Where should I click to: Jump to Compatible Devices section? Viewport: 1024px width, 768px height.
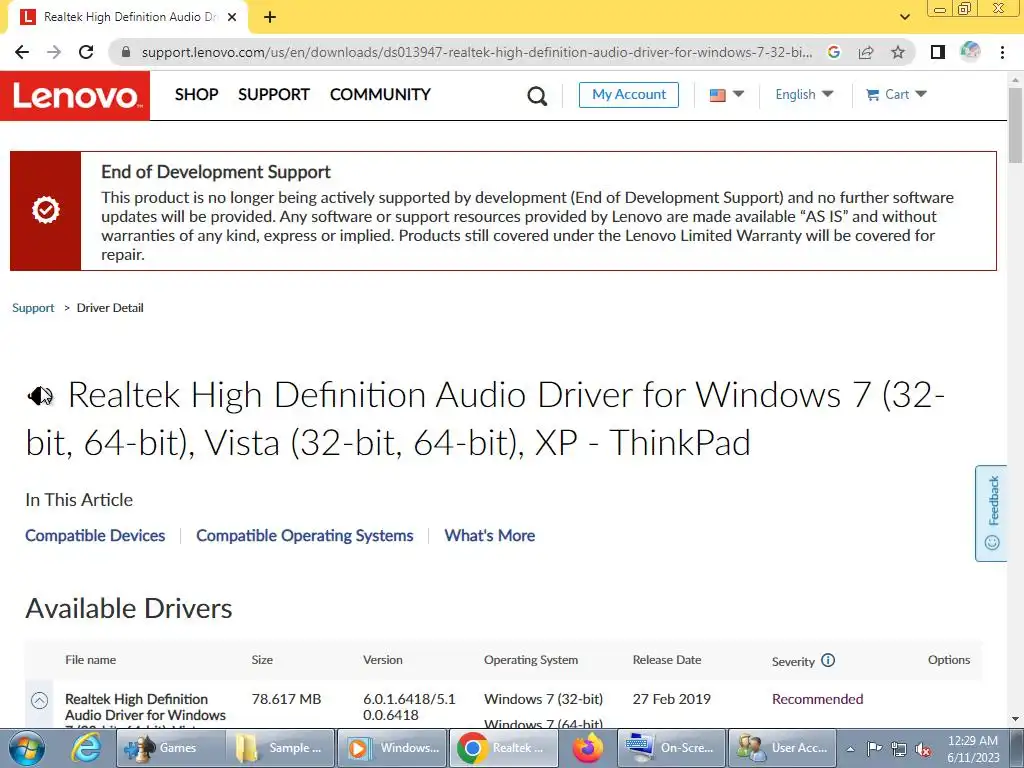[95, 536]
